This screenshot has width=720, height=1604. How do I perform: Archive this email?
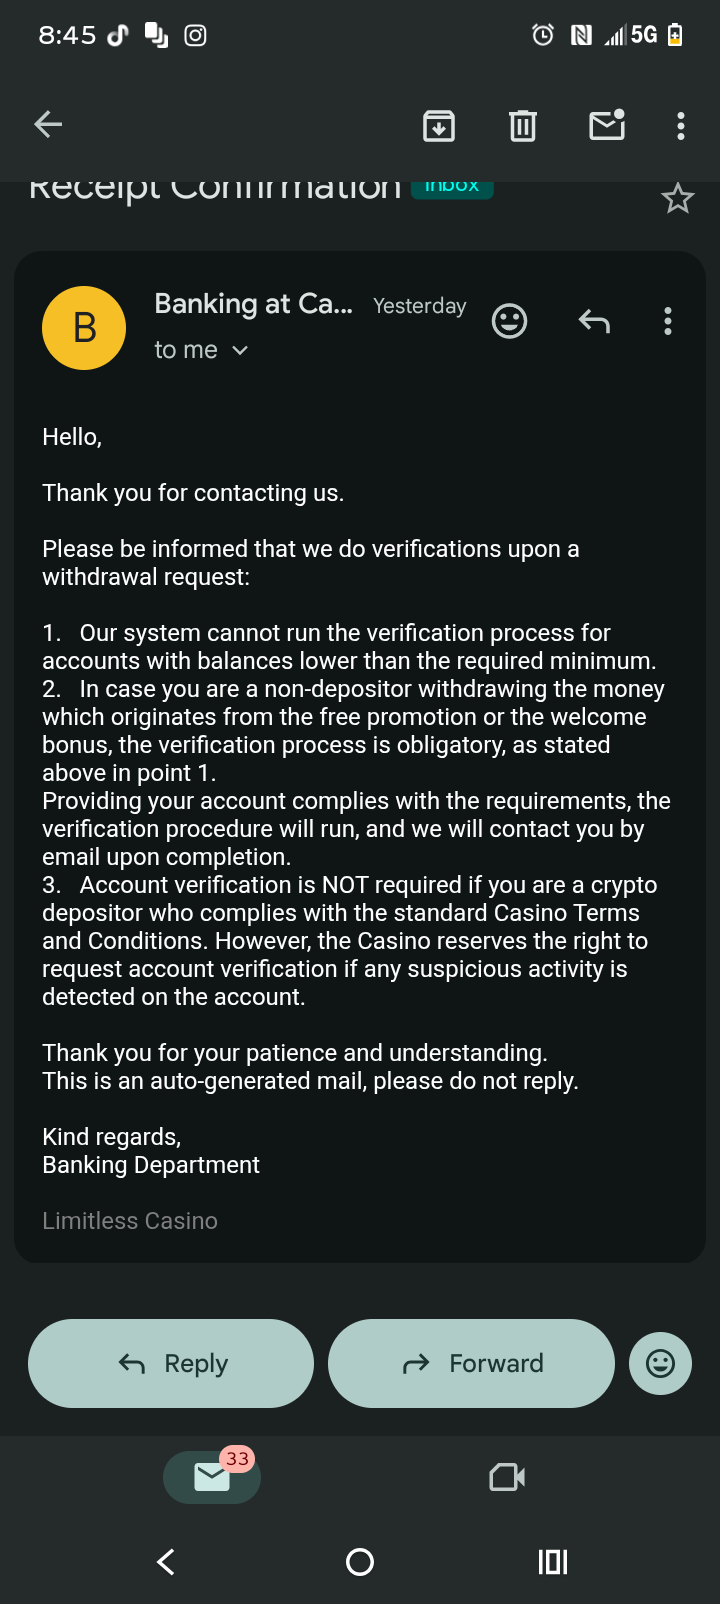439,126
